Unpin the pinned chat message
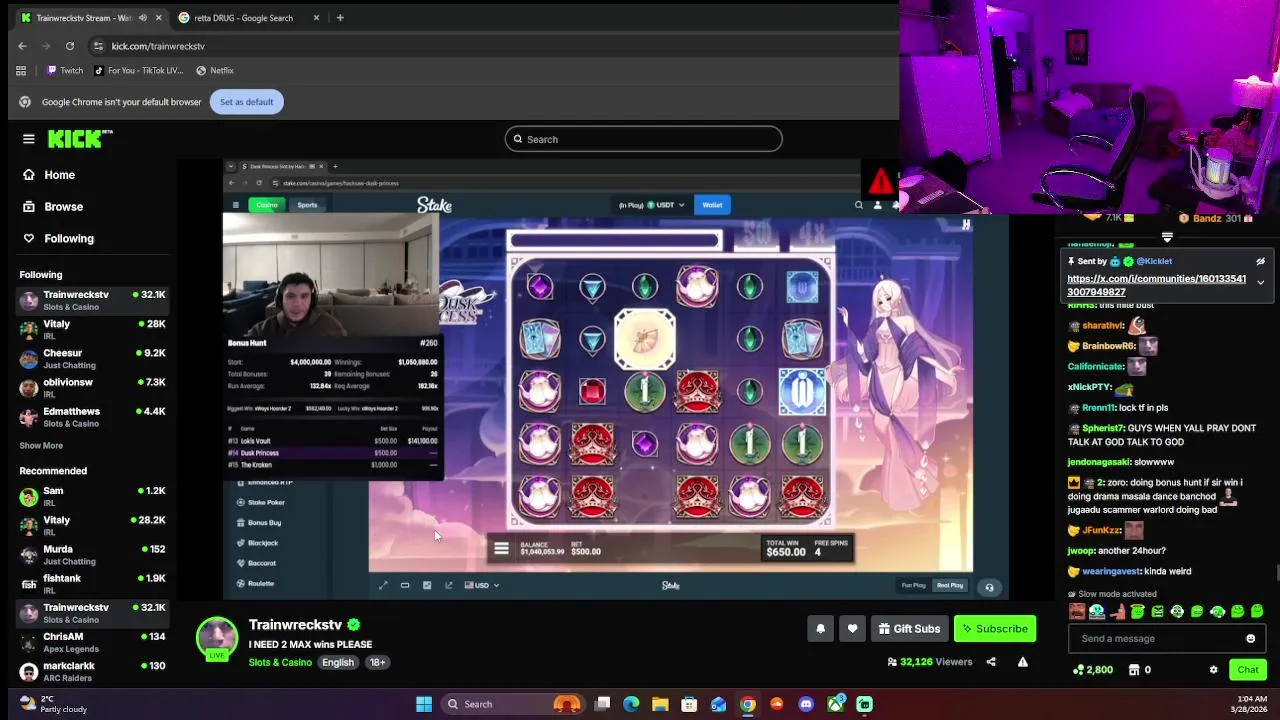This screenshot has height=720, width=1280. point(1260,262)
